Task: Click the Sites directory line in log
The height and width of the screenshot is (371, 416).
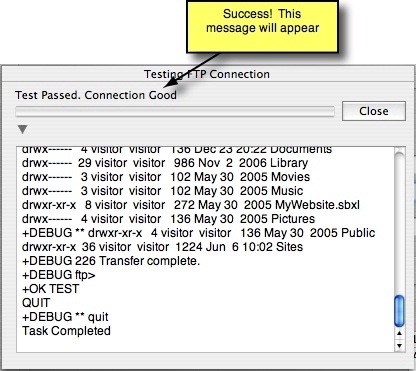Action: (162, 247)
